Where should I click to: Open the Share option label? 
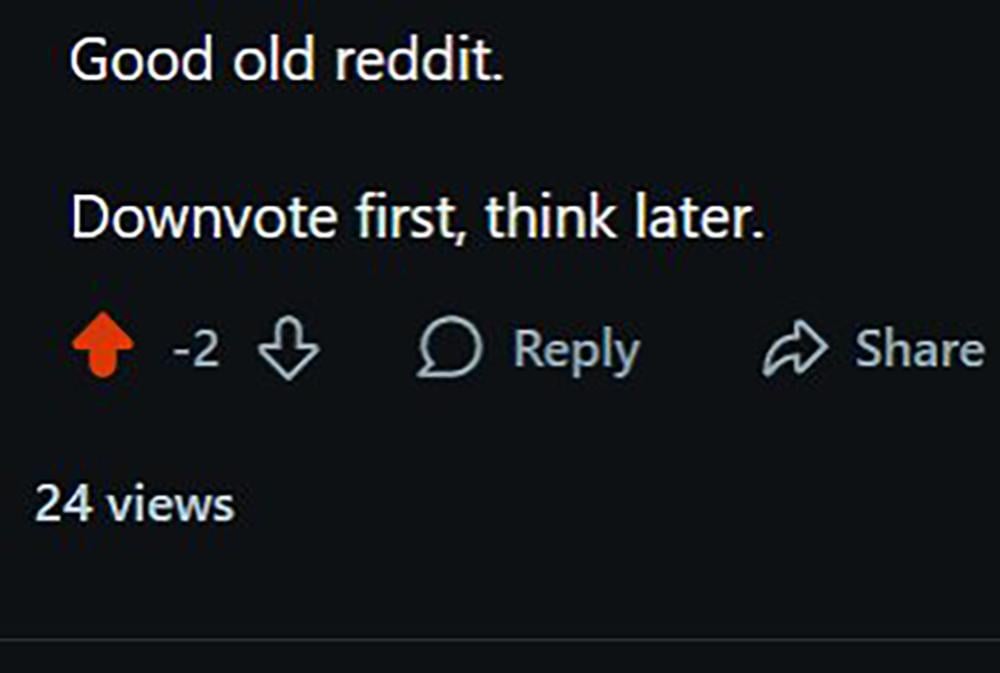coord(919,350)
